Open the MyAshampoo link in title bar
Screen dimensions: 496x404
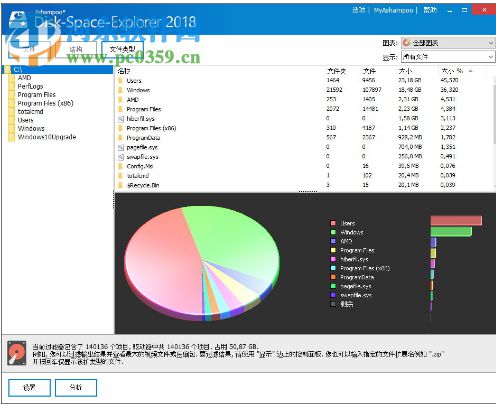(x=393, y=10)
